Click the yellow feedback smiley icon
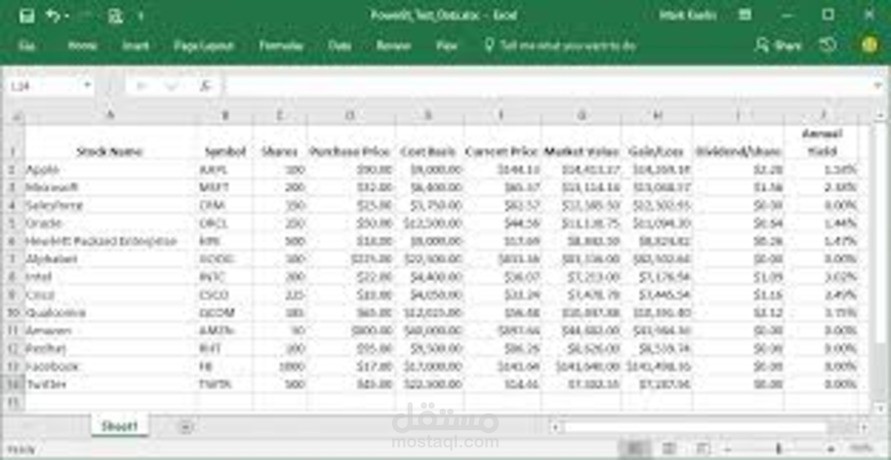The height and width of the screenshot is (460, 891). coord(869,45)
